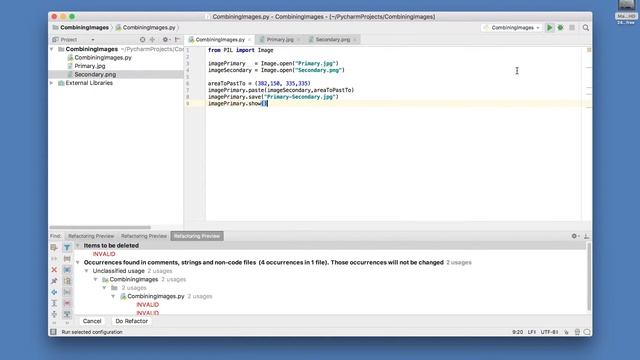Expand External Libraries node
The height and width of the screenshot is (360, 640).
click(52, 83)
